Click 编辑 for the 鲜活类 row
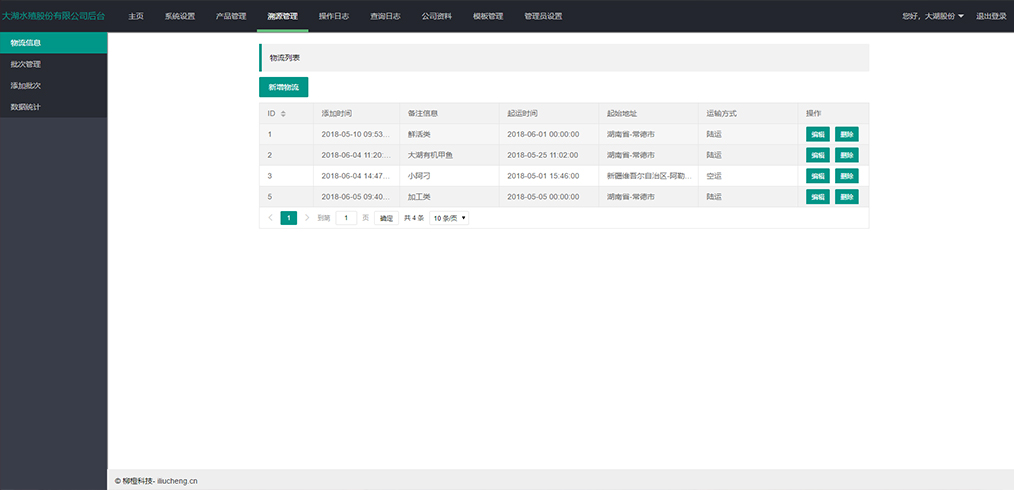 coord(818,134)
